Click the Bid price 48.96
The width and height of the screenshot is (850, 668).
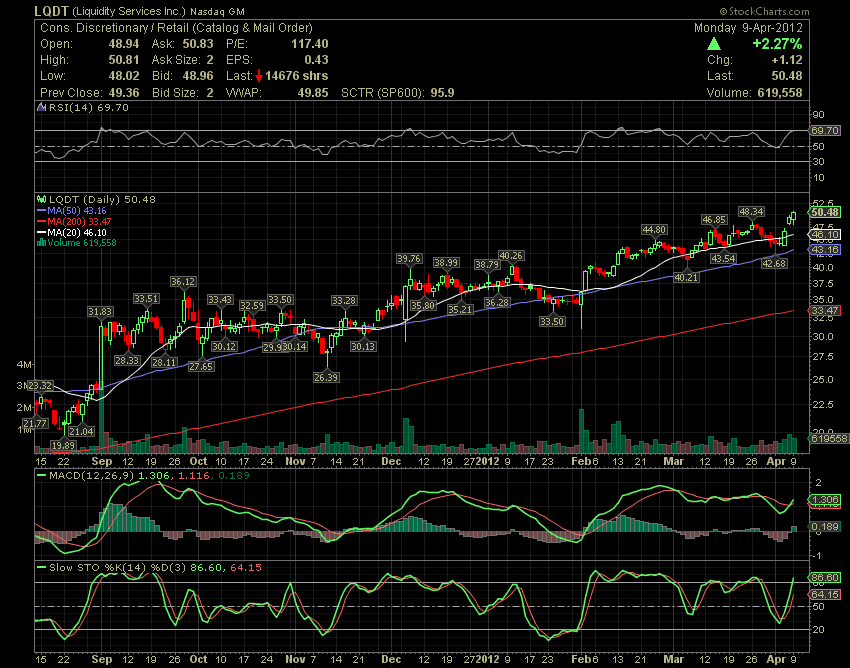coord(198,76)
